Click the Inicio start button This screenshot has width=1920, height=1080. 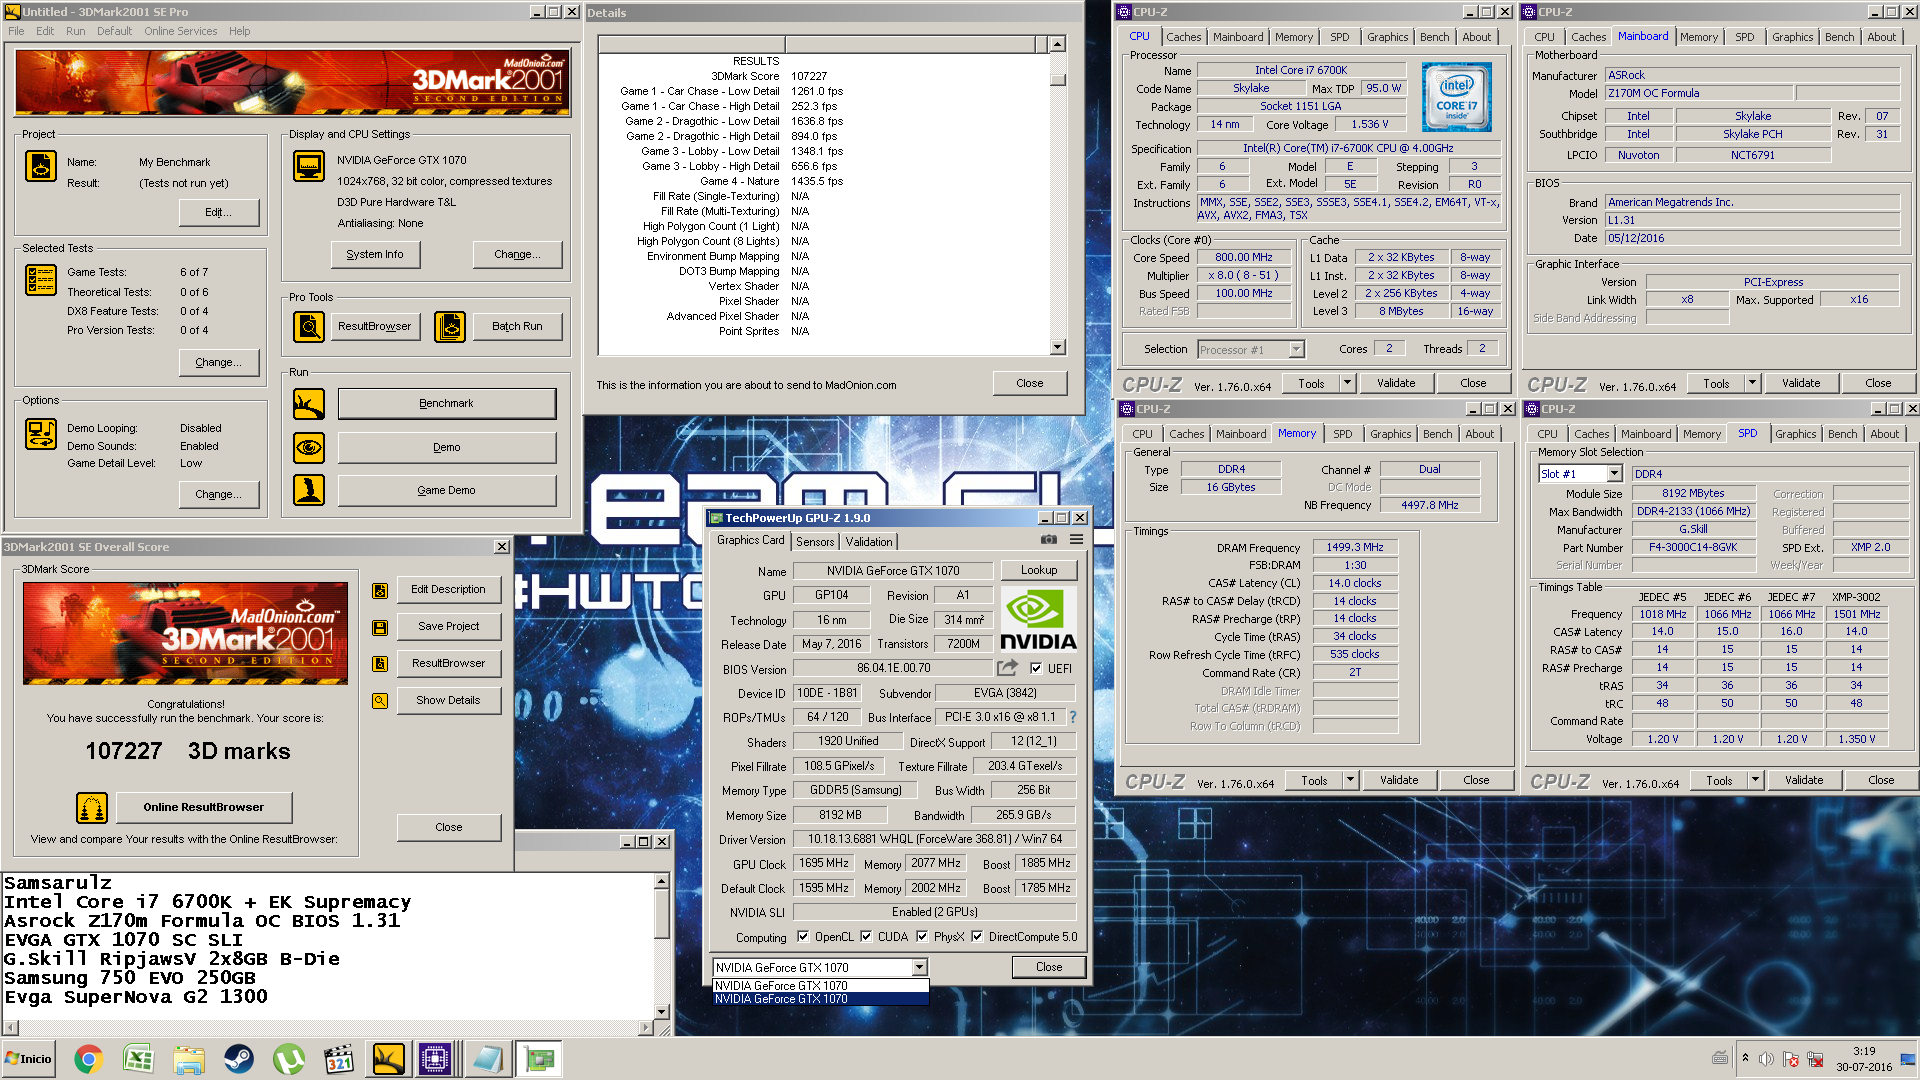(x=28, y=1059)
